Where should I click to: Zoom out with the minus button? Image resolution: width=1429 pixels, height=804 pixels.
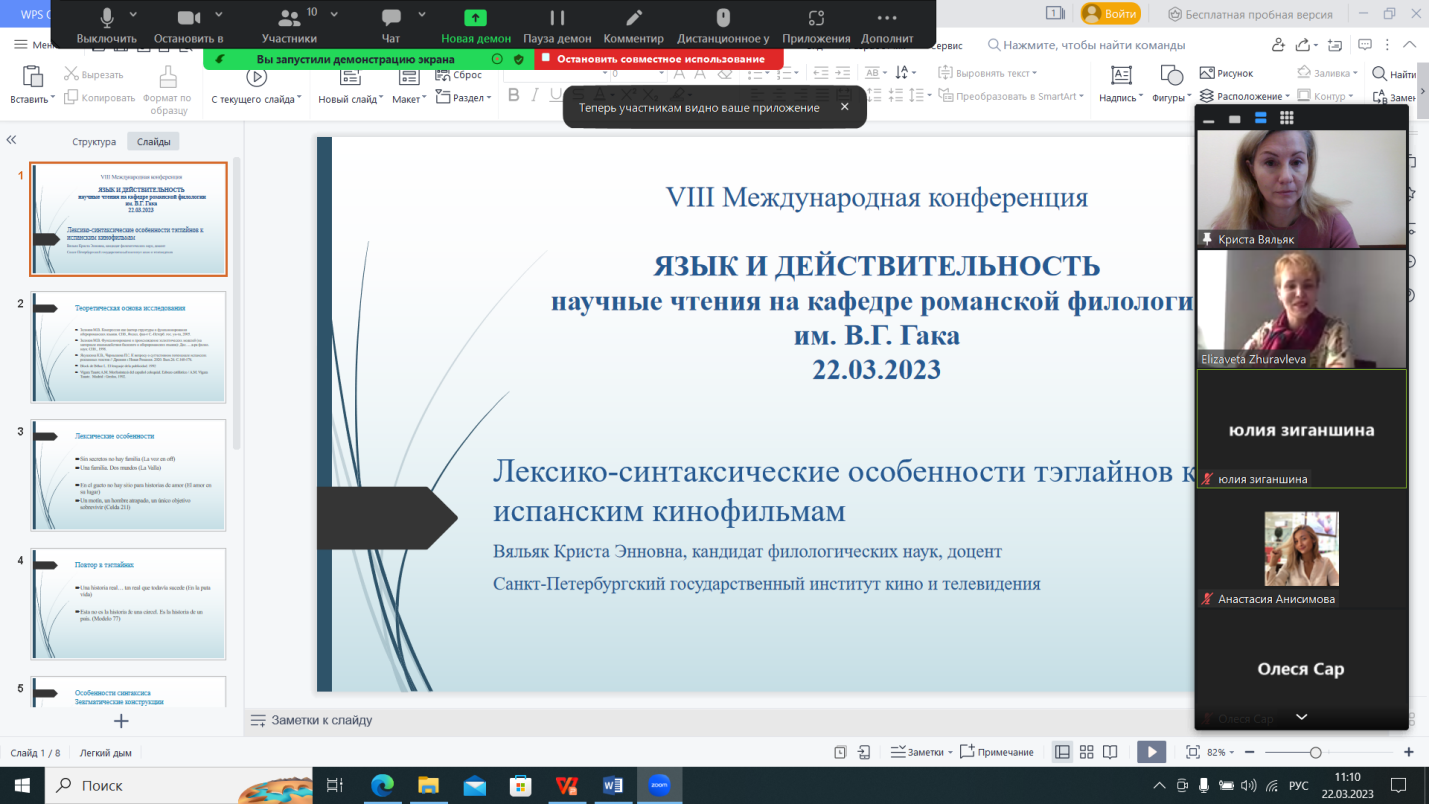click(1251, 752)
